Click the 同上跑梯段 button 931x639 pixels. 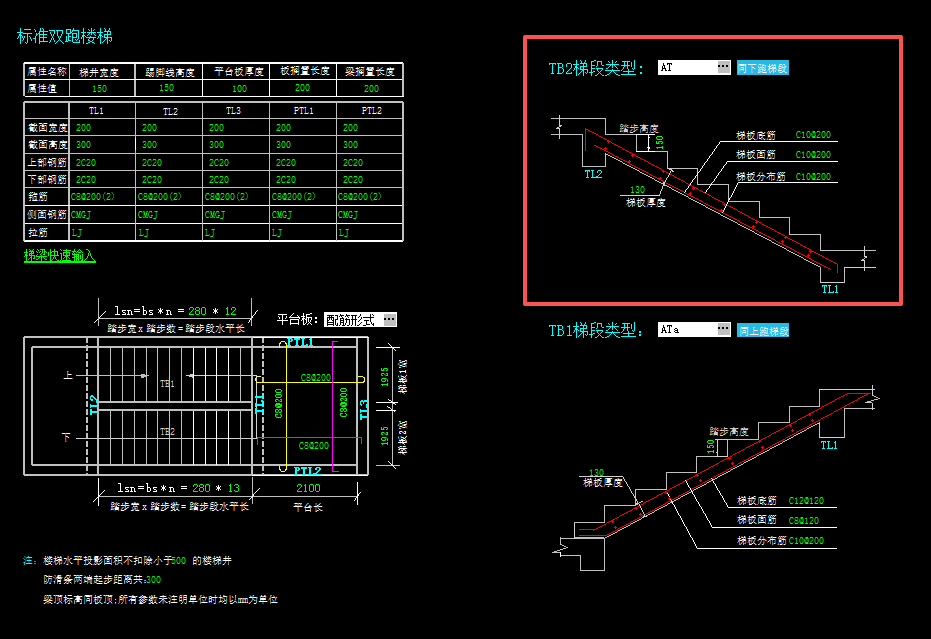click(x=762, y=331)
